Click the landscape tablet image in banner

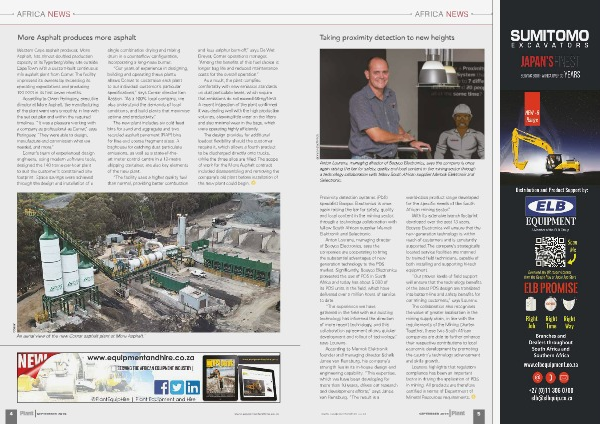(257, 383)
